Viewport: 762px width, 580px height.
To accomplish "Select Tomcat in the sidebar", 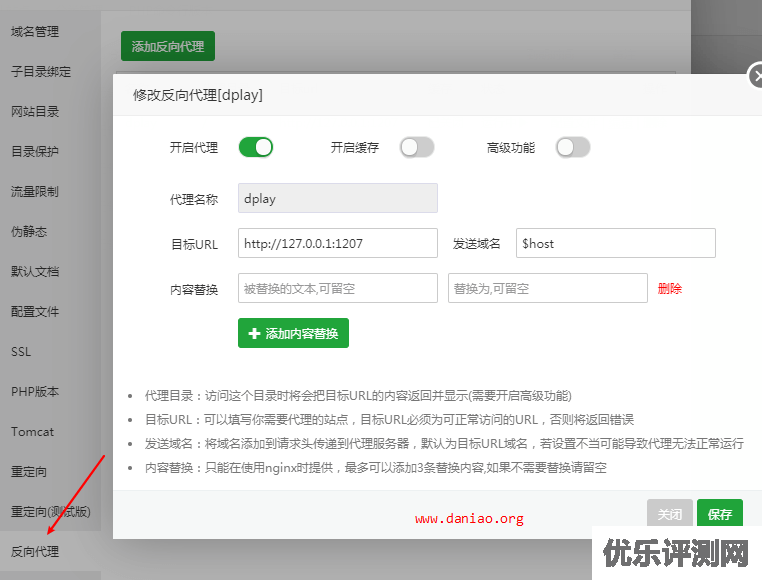I will coord(33,431).
